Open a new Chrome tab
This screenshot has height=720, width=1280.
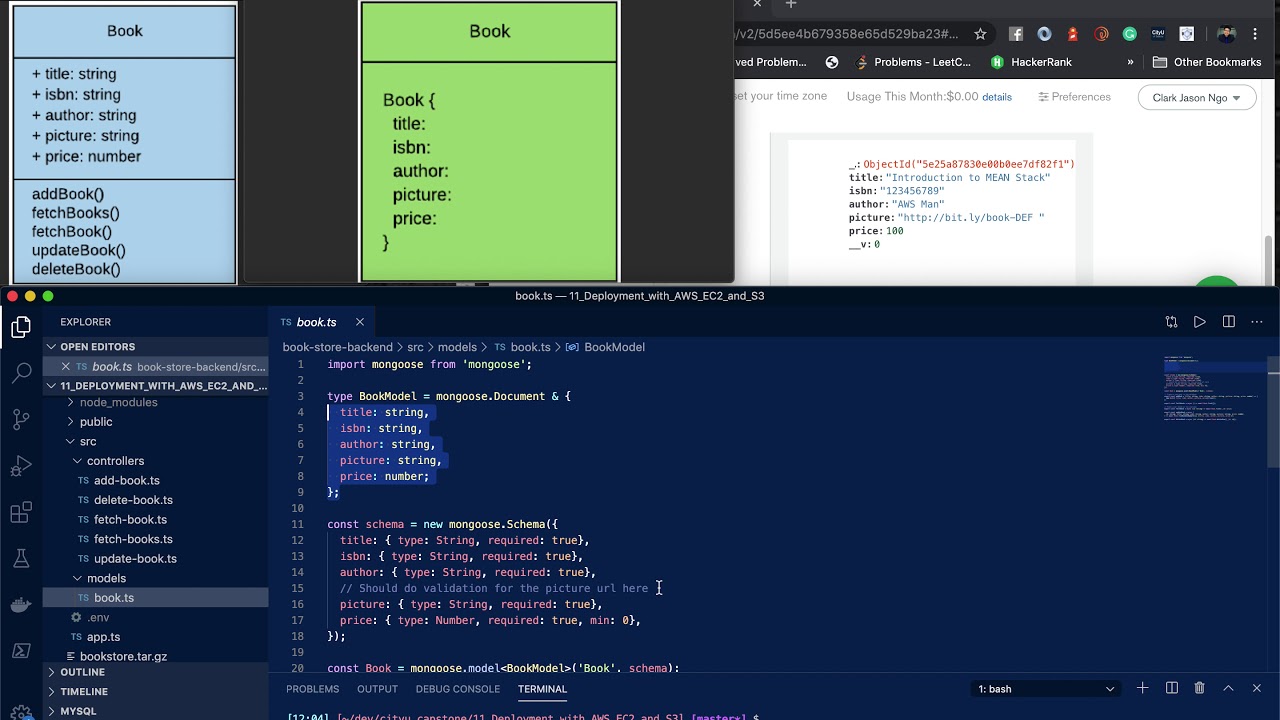(791, 5)
